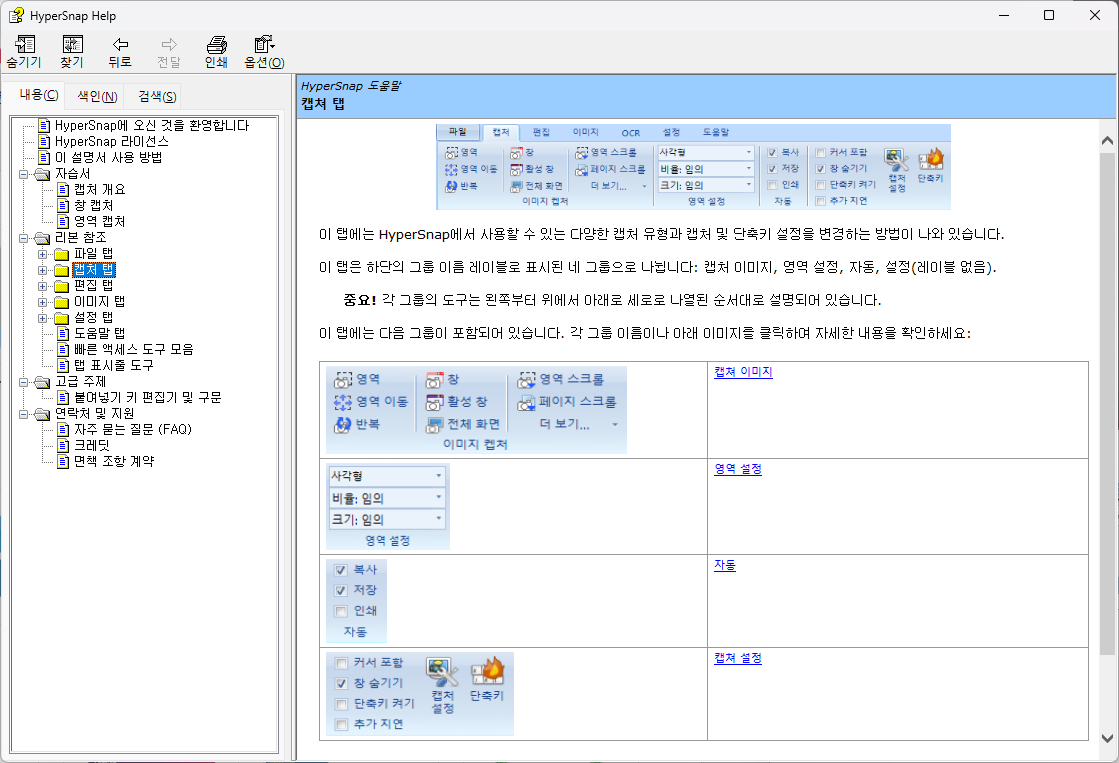Viewport: 1119px width, 763px height.
Task: Go back with the 뒤로 arrow icon
Action: click(121, 45)
